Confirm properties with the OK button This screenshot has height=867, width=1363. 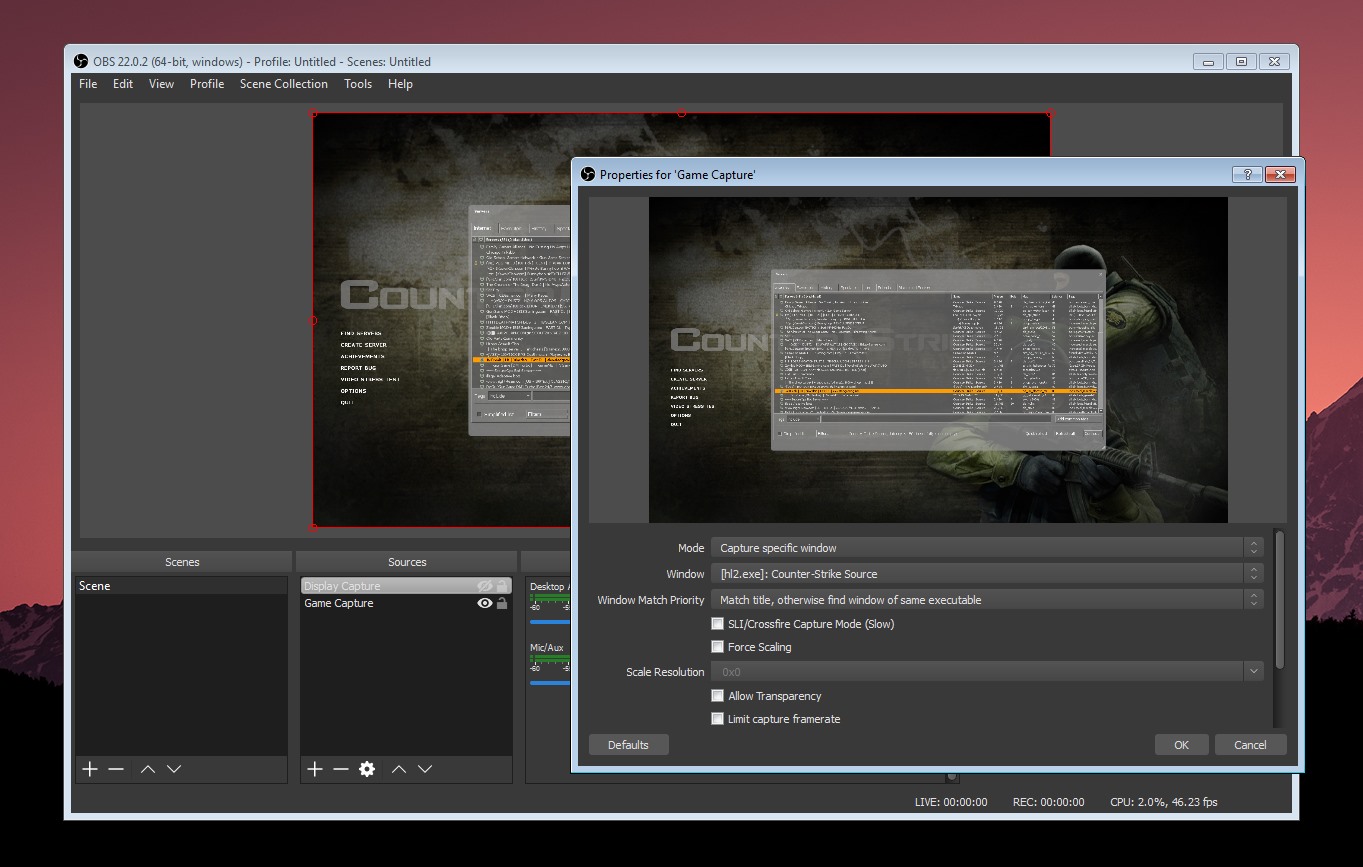click(x=1181, y=745)
